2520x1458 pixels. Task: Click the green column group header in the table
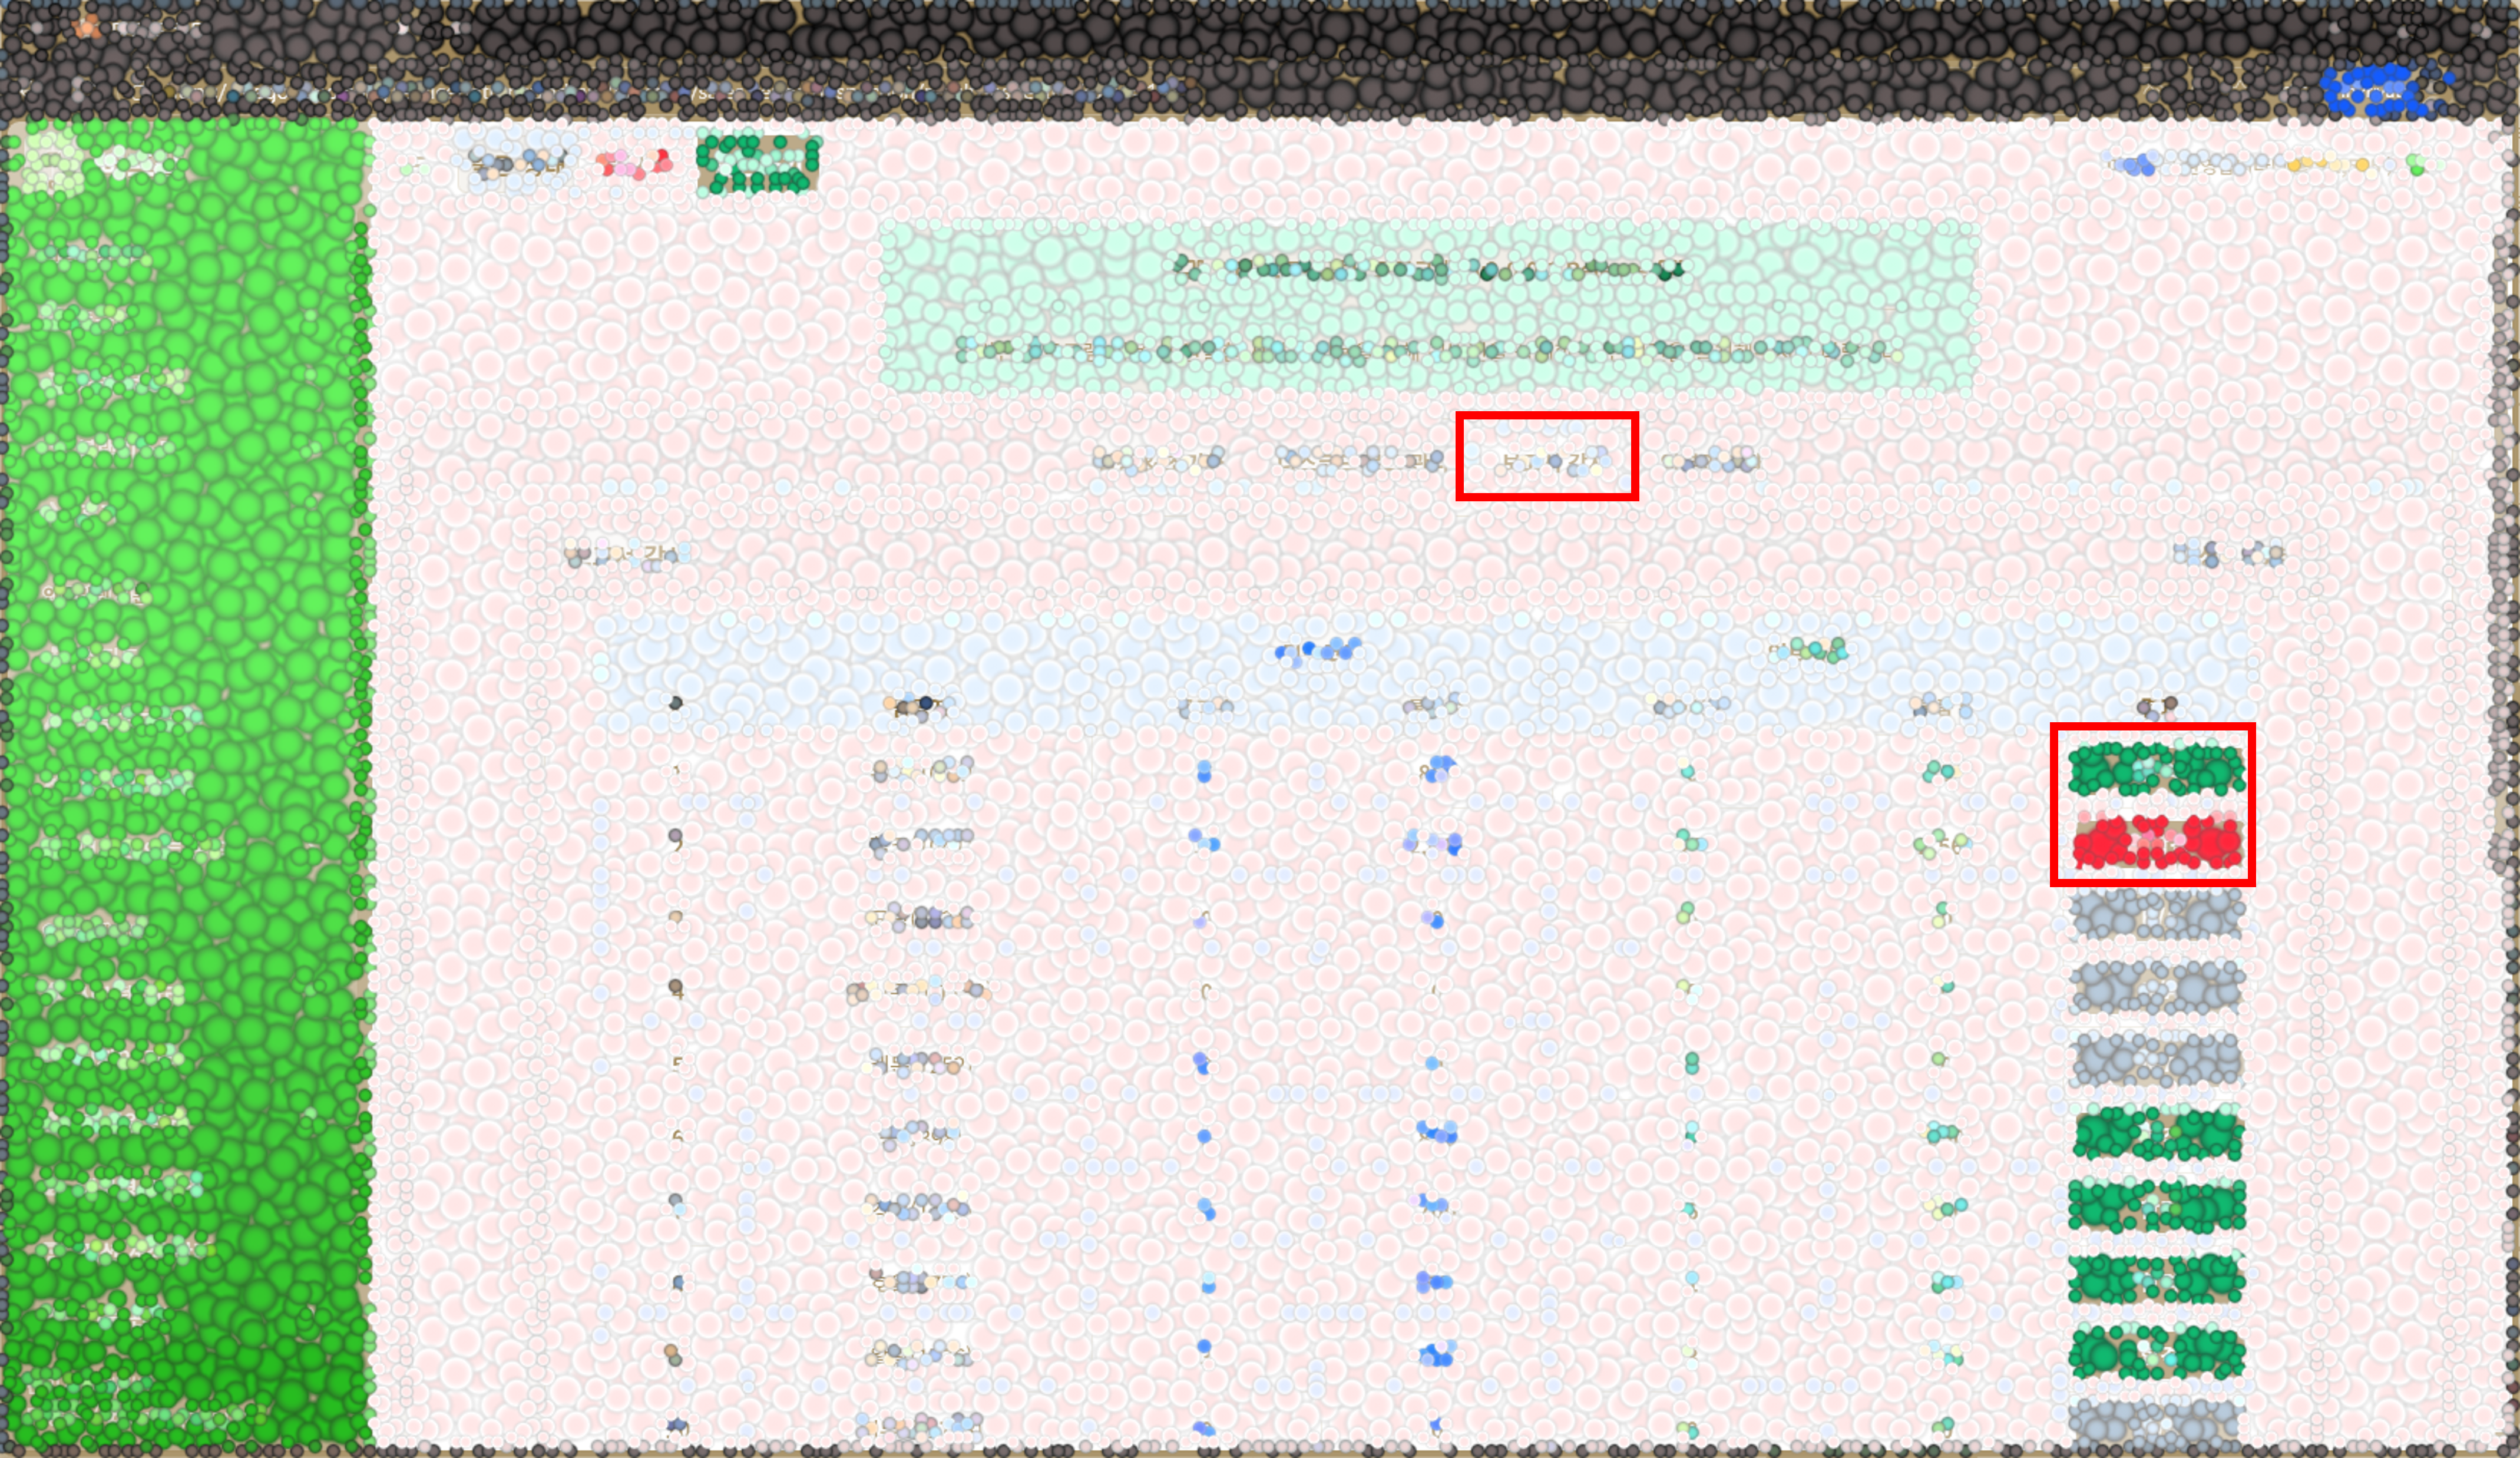tap(1808, 652)
